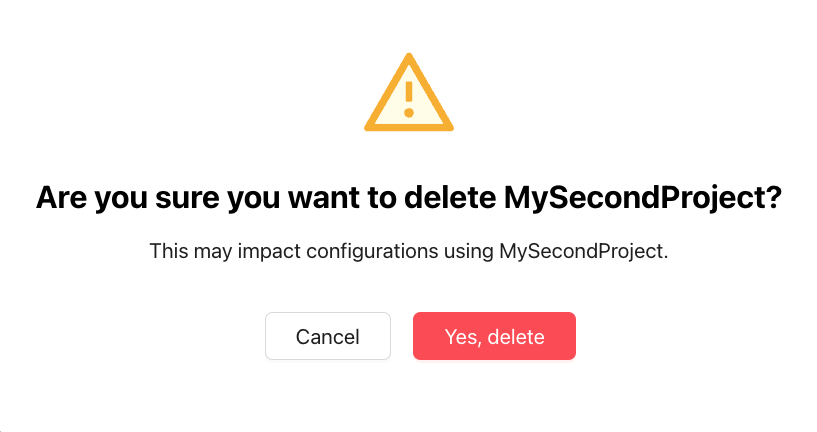Click the word Cancel label
Image resolution: width=817 pixels, height=432 pixels.
328,337
